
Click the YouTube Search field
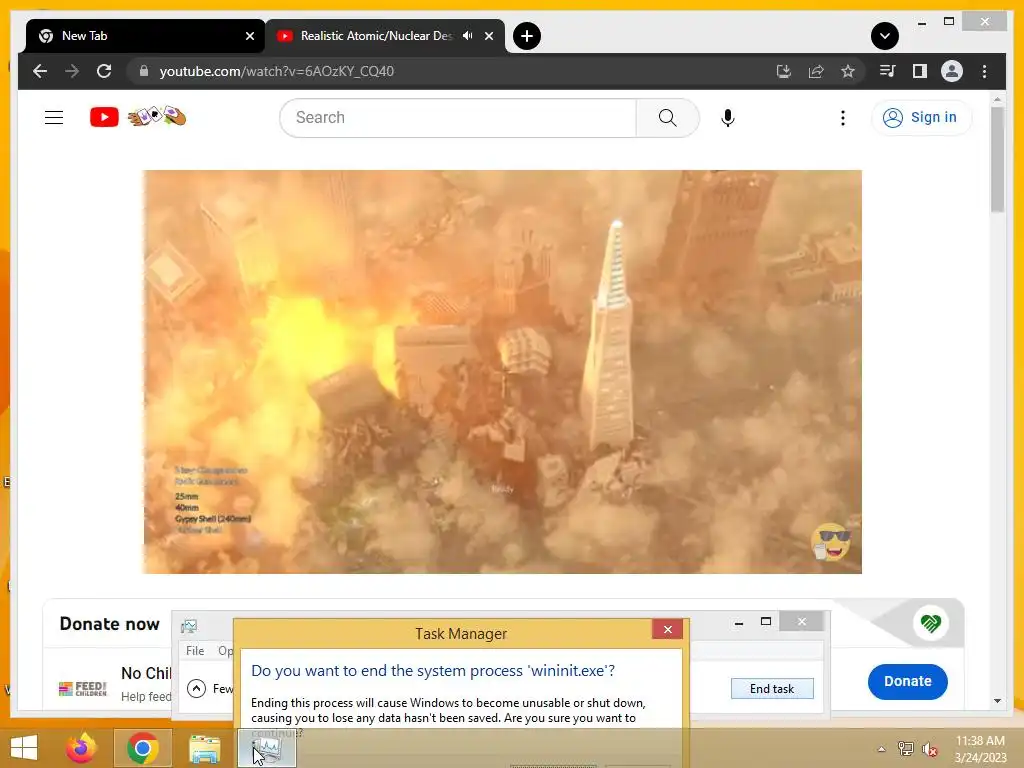coord(458,118)
